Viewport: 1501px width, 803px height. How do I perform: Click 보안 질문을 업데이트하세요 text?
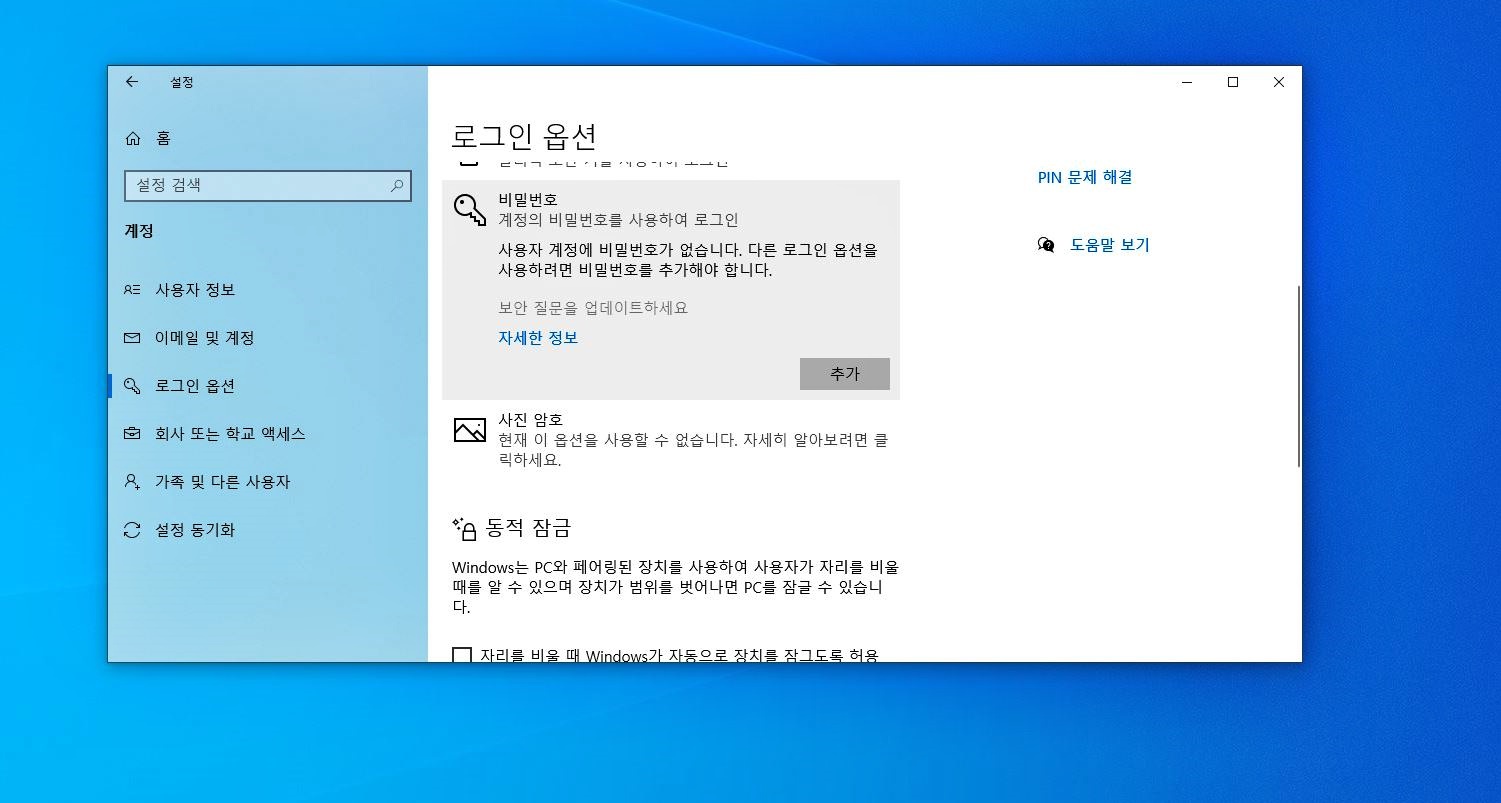(x=593, y=308)
